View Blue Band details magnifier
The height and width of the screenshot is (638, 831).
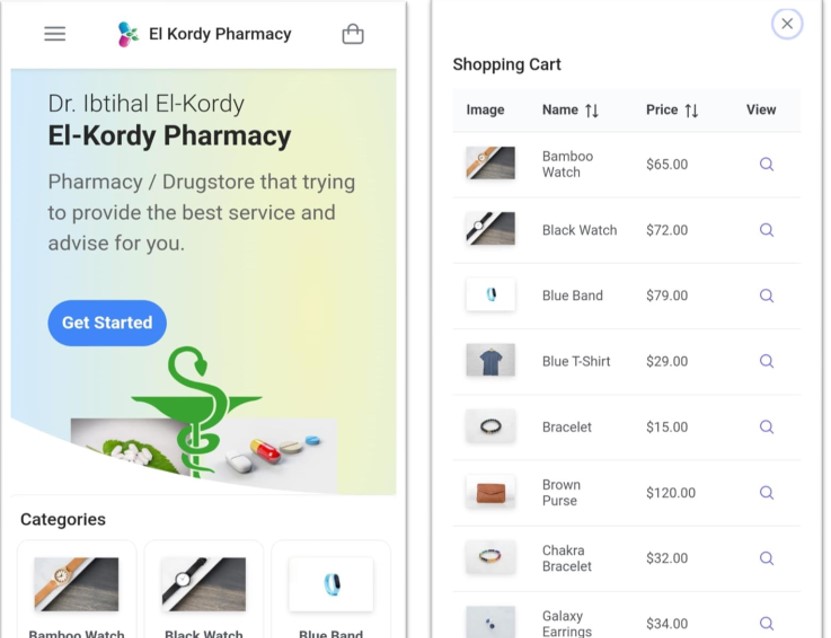coord(766,296)
